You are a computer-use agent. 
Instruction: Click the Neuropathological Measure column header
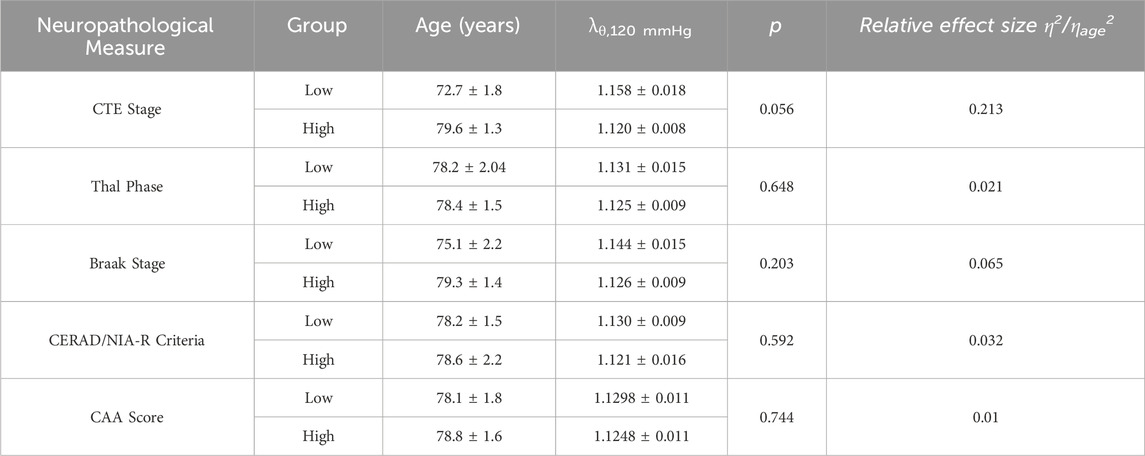[x=128, y=36]
